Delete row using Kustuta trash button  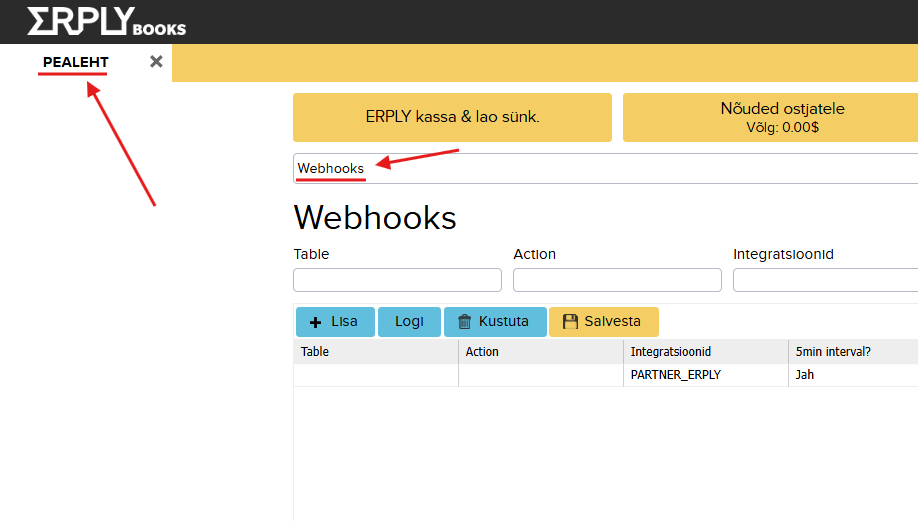(x=495, y=322)
